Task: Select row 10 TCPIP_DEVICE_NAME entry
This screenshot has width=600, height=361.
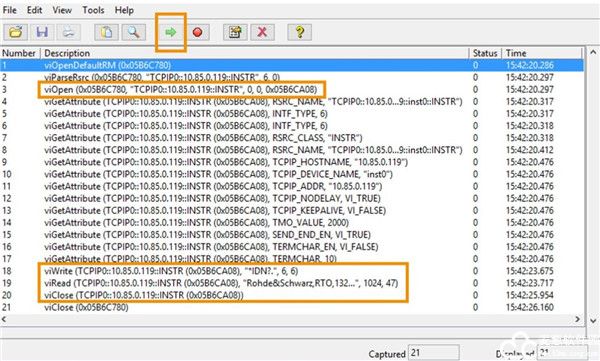Action: pos(292,174)
